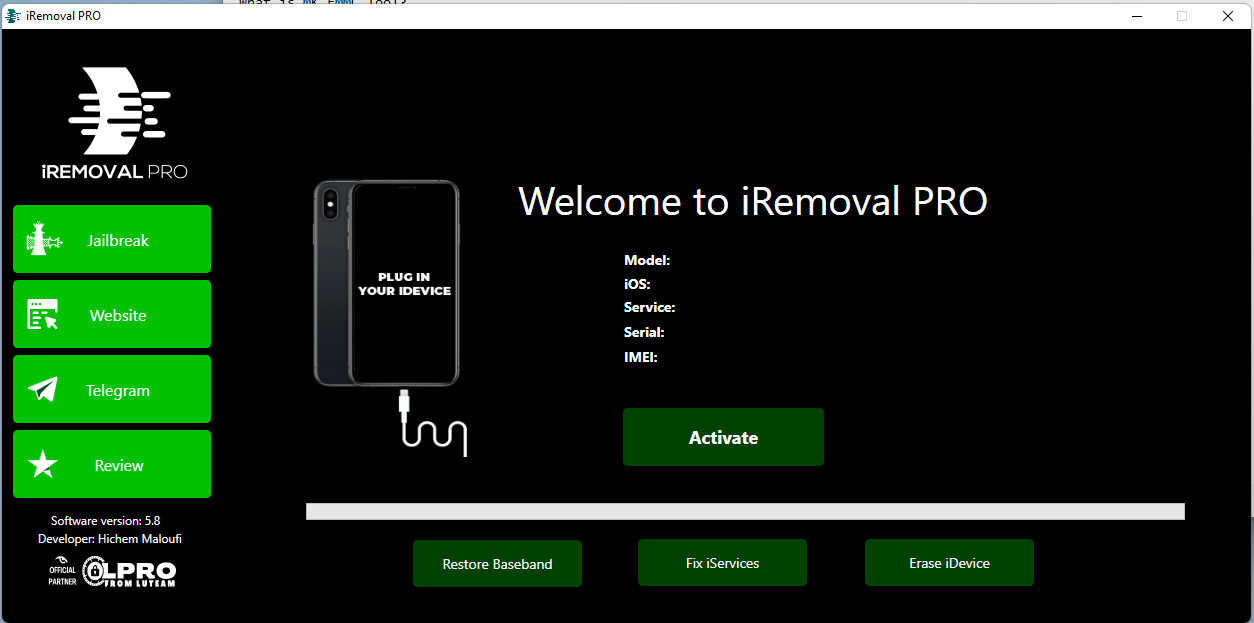Leave a Review
This screenshot has height=623, width=1254.
[111, 463]
